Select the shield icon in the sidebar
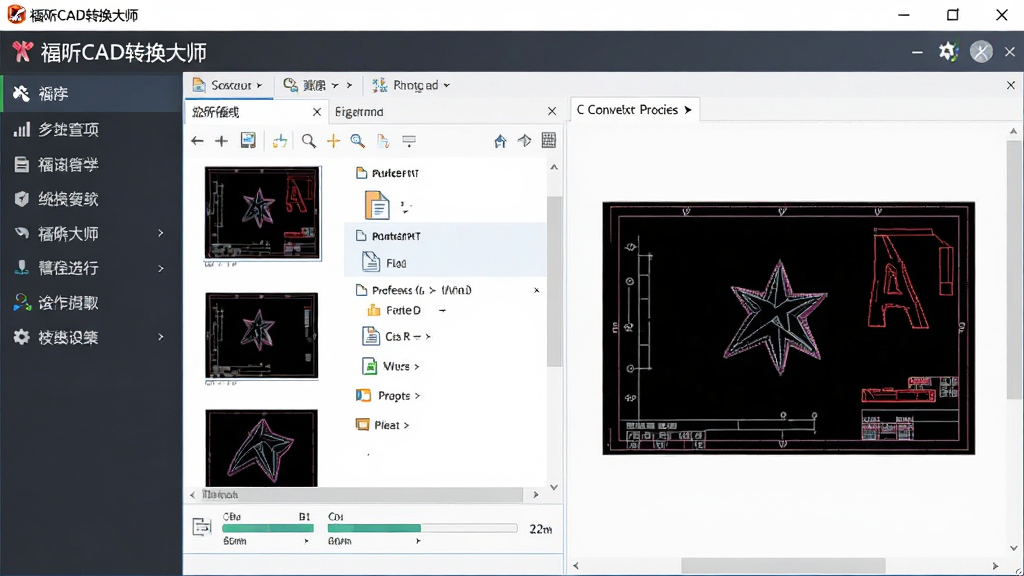 tap(22, 199)
